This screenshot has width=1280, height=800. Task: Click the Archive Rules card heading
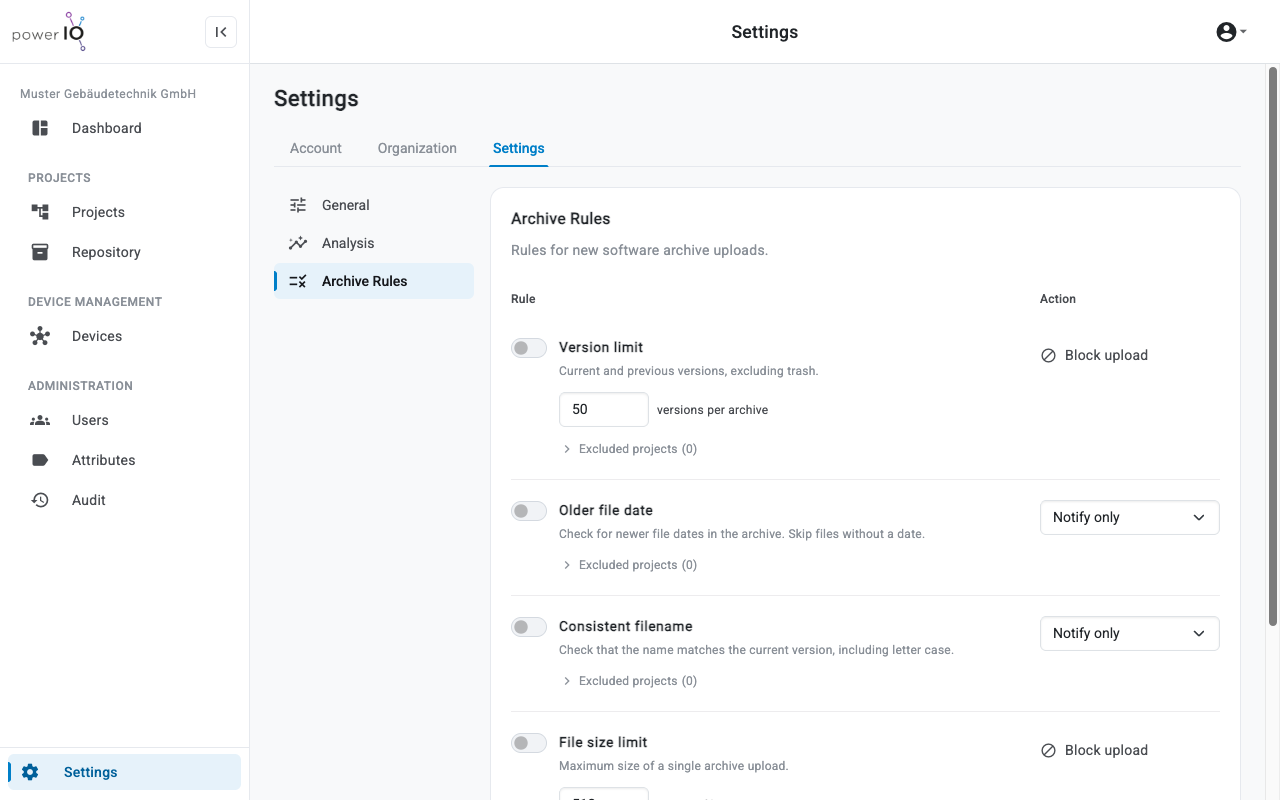click(x=561, y=219)
